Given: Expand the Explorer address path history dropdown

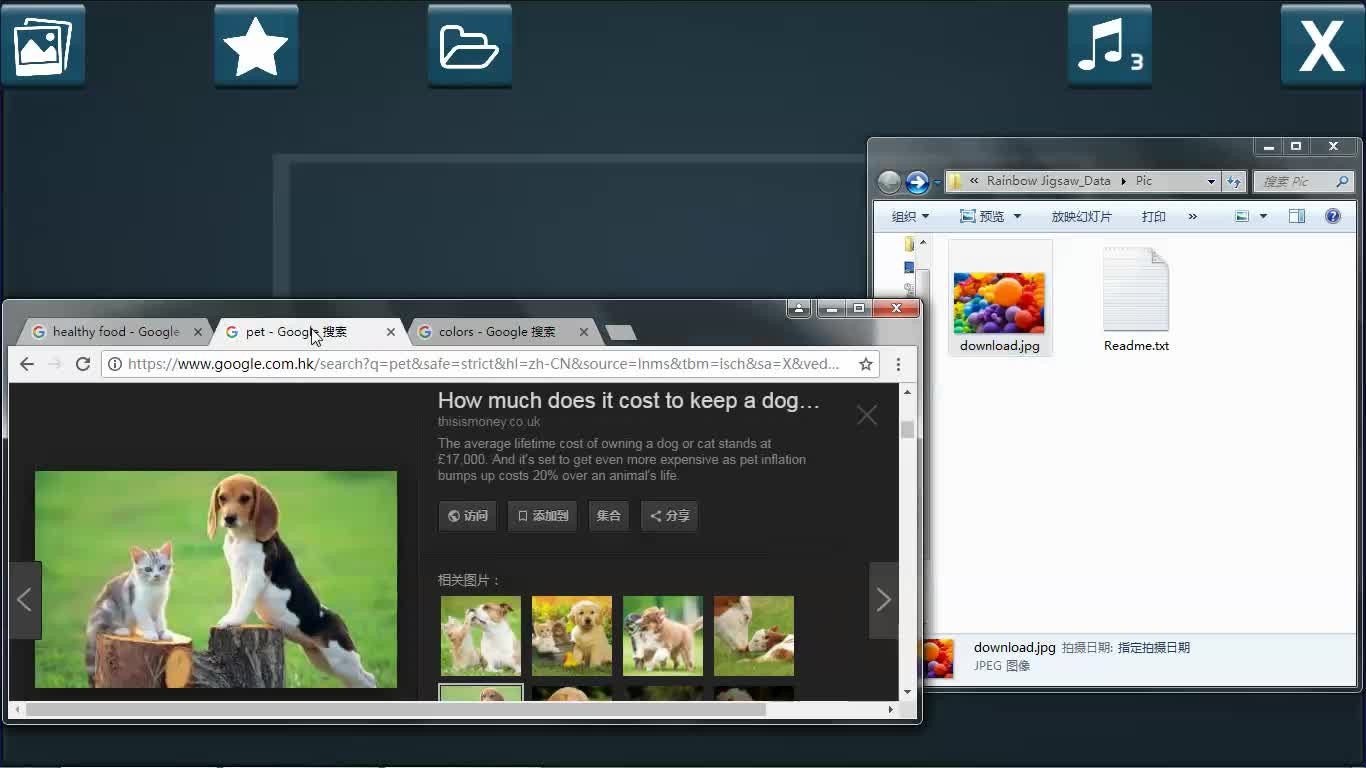Looking at the screenshot, I should tap(1211, 182).
